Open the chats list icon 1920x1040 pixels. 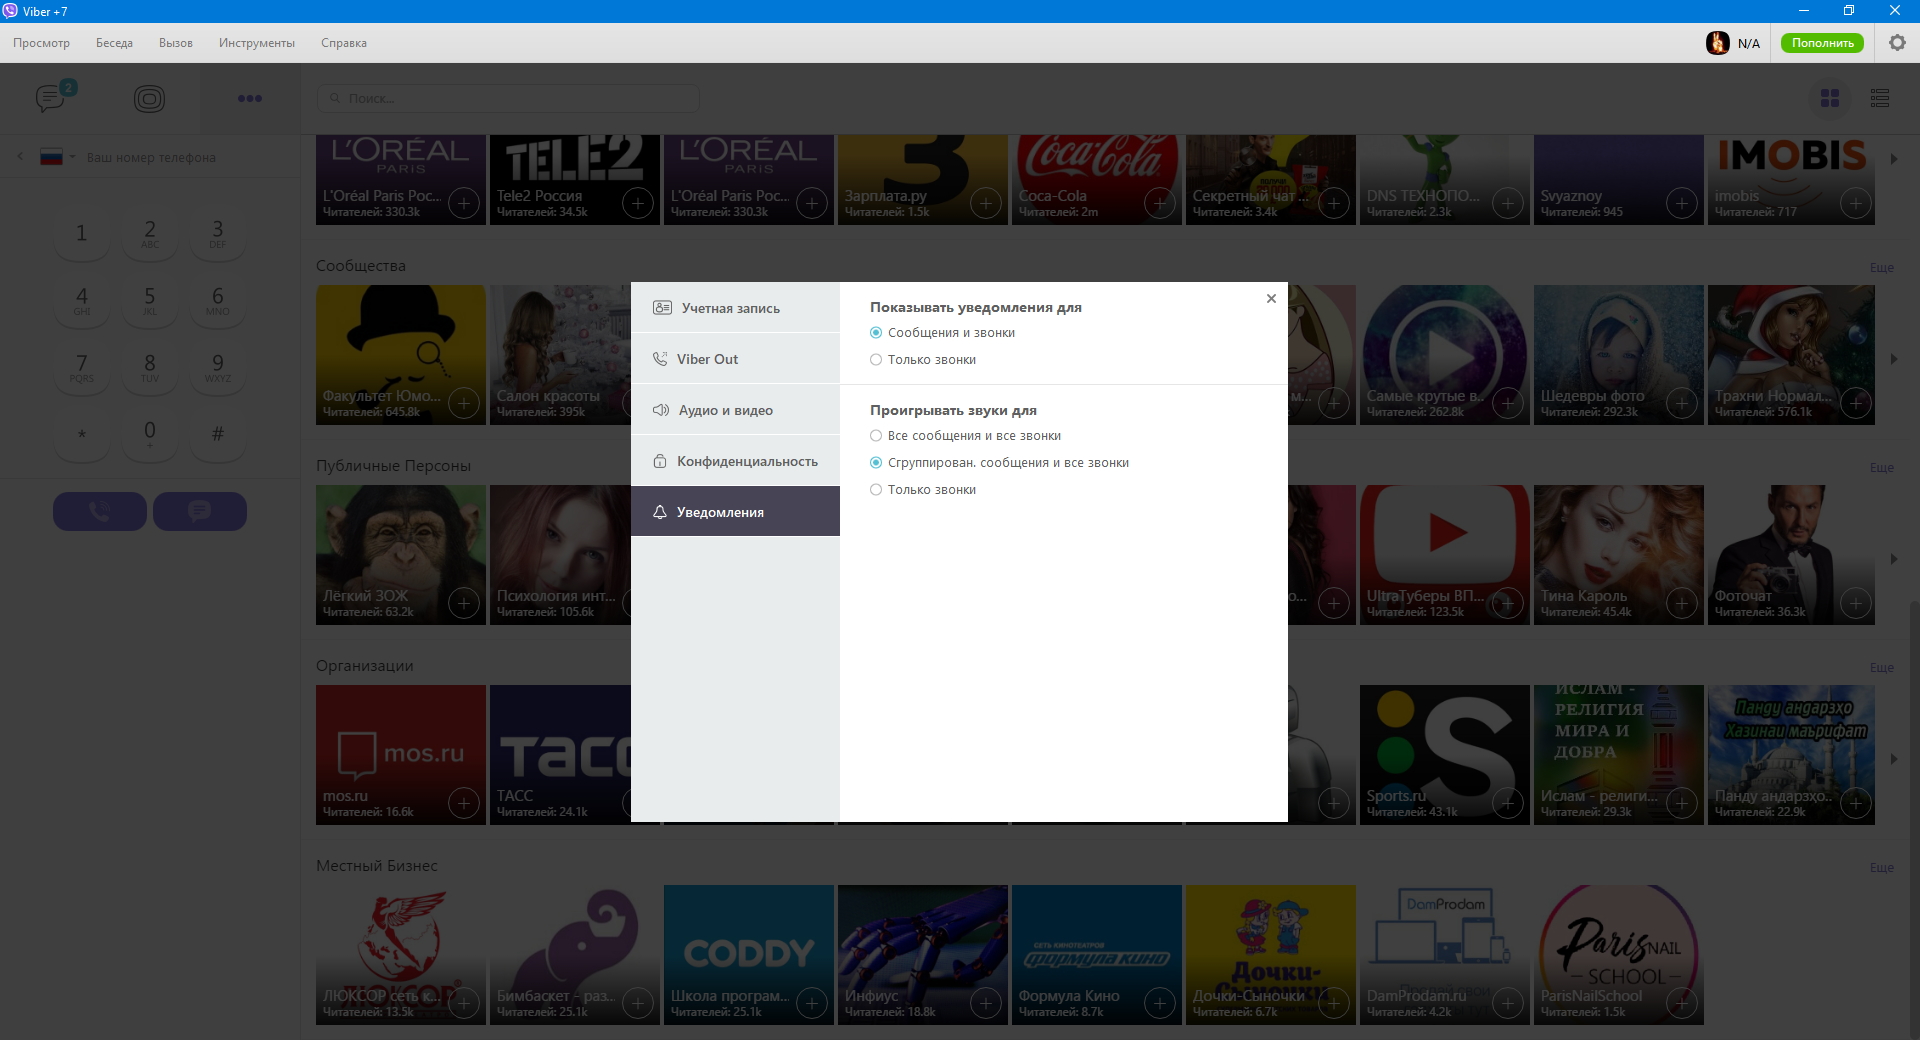50,98
